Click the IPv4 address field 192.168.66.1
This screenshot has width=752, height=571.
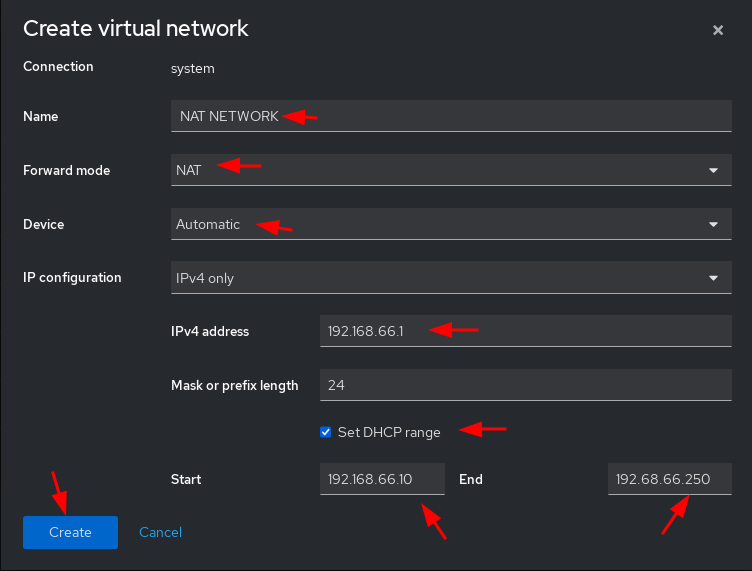pyautogui.click(x=526, y=331)
